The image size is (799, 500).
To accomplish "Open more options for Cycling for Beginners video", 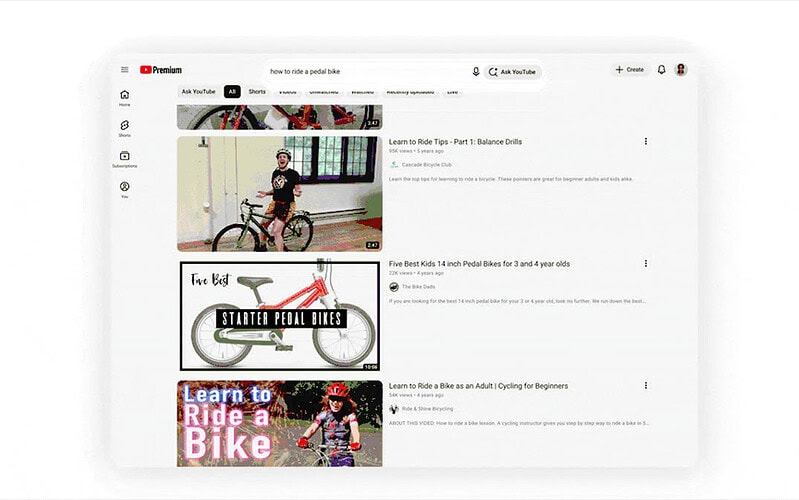I will tap(646, 385).
